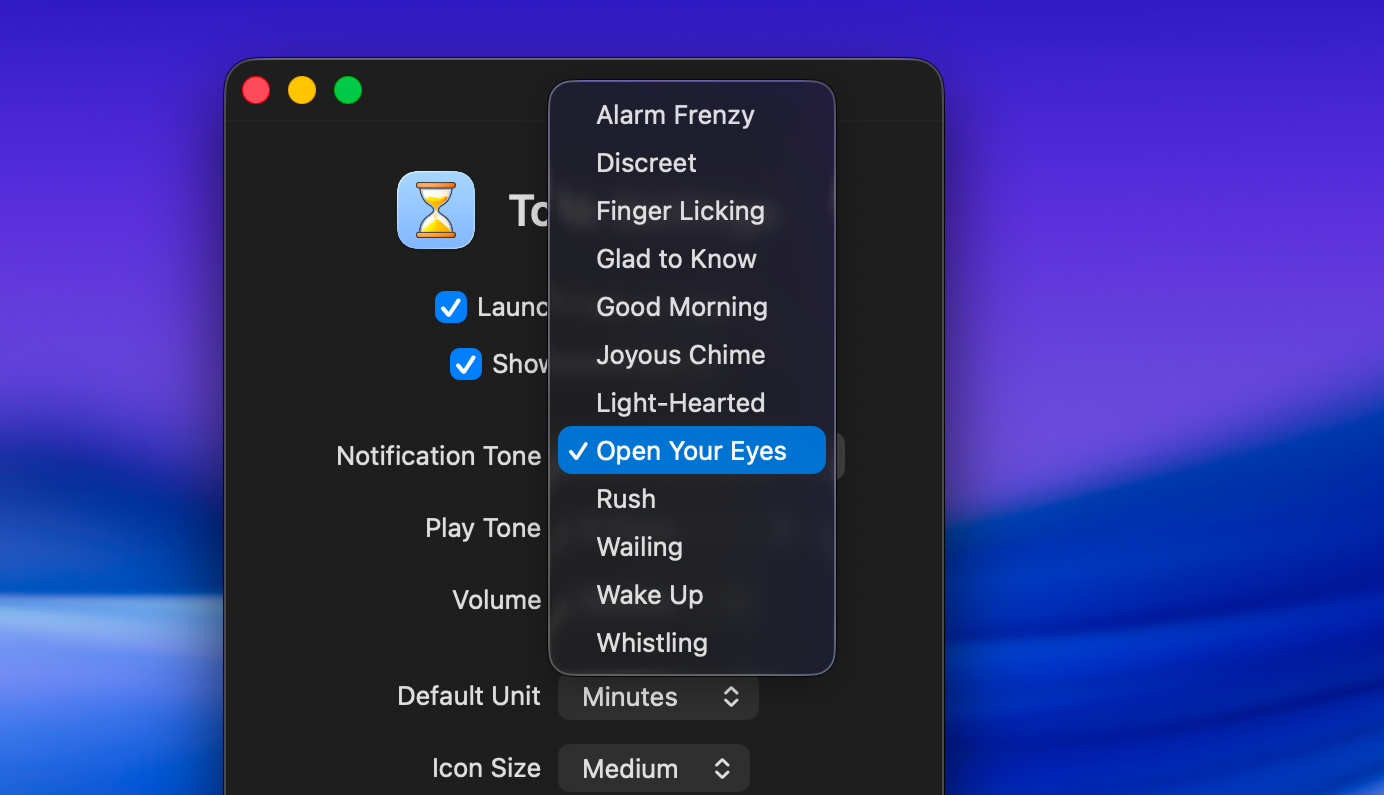The width and height of the screenshot is (1384, 795).
Task: Open the Default Unit dropdown
Action: (658, 697)
